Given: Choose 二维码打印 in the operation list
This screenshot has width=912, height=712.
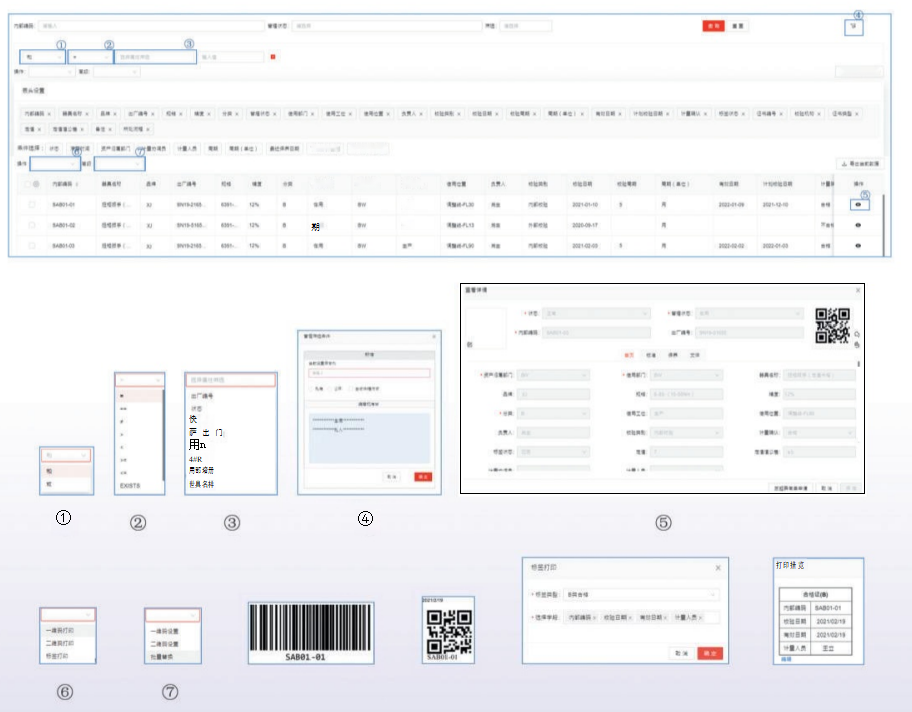Looking at the screenshot, I should tap(59, 643).
